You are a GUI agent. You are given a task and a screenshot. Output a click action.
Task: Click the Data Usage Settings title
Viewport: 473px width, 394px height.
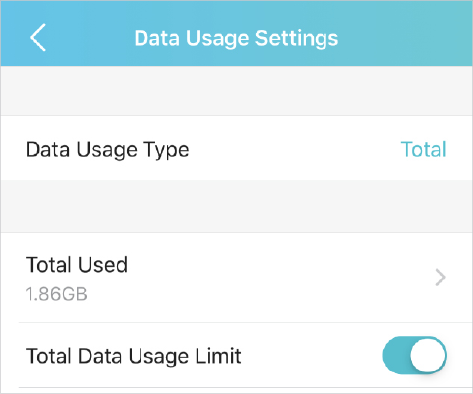[x=236, y=38]
